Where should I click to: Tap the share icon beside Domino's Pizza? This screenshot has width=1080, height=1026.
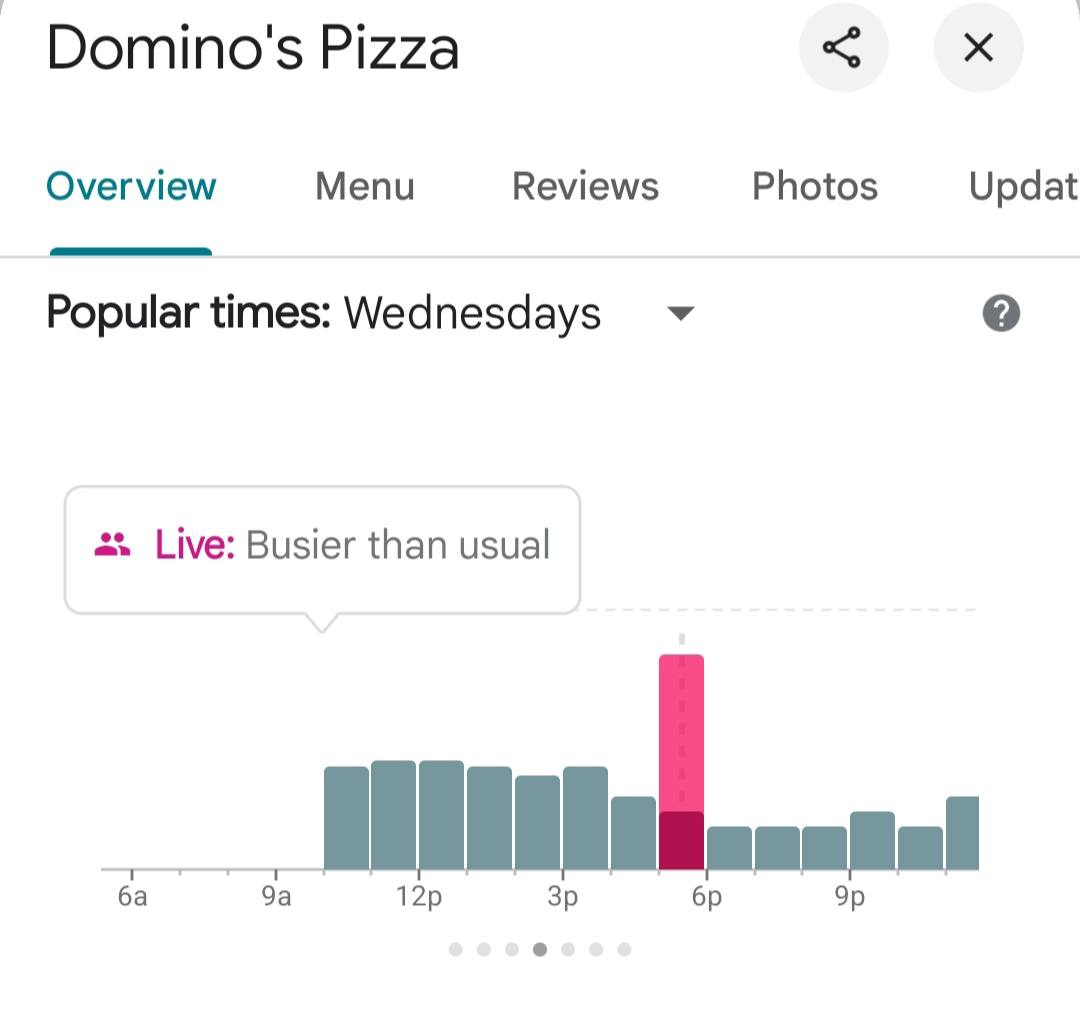843,48
